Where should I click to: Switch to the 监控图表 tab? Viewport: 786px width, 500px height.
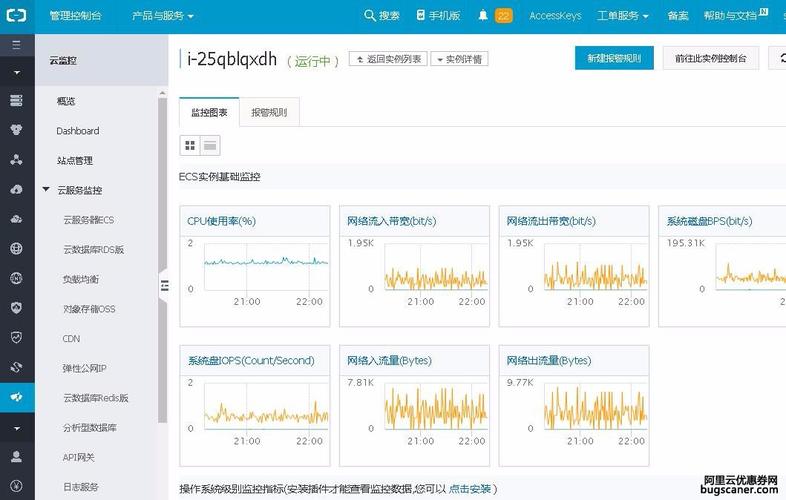coord(209,112)
